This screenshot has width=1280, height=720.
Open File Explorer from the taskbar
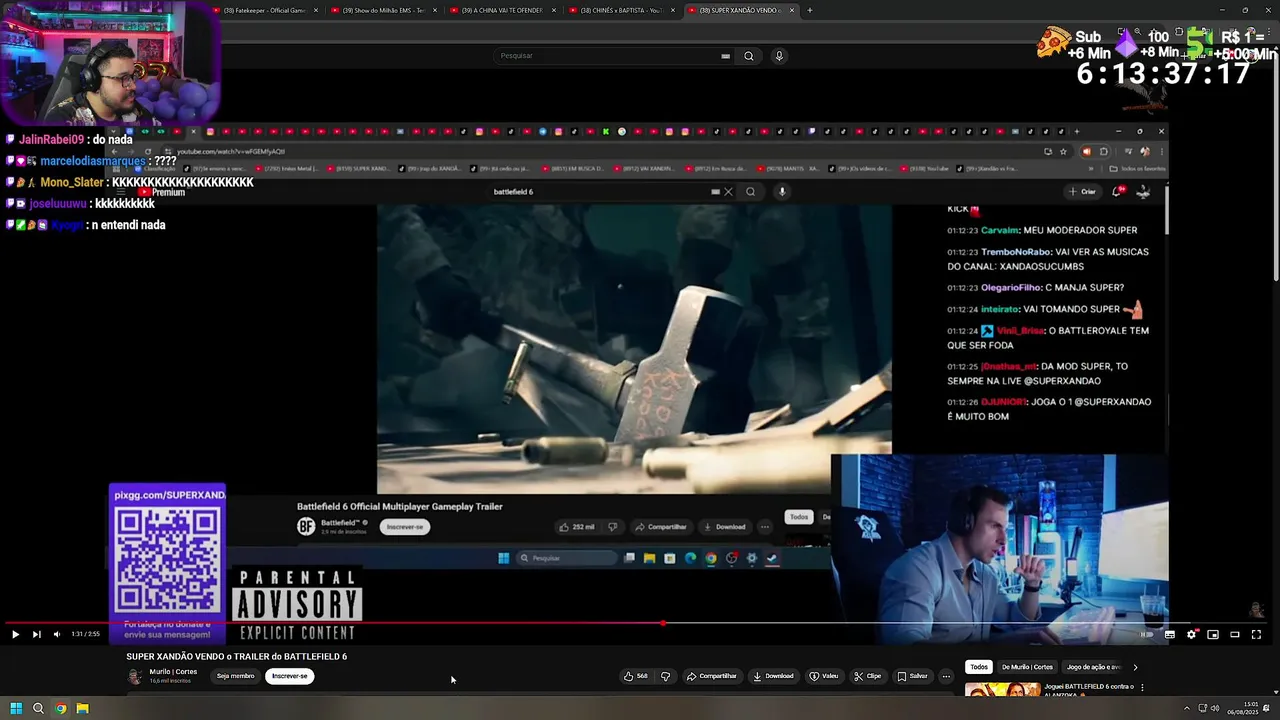coord(82,708)
